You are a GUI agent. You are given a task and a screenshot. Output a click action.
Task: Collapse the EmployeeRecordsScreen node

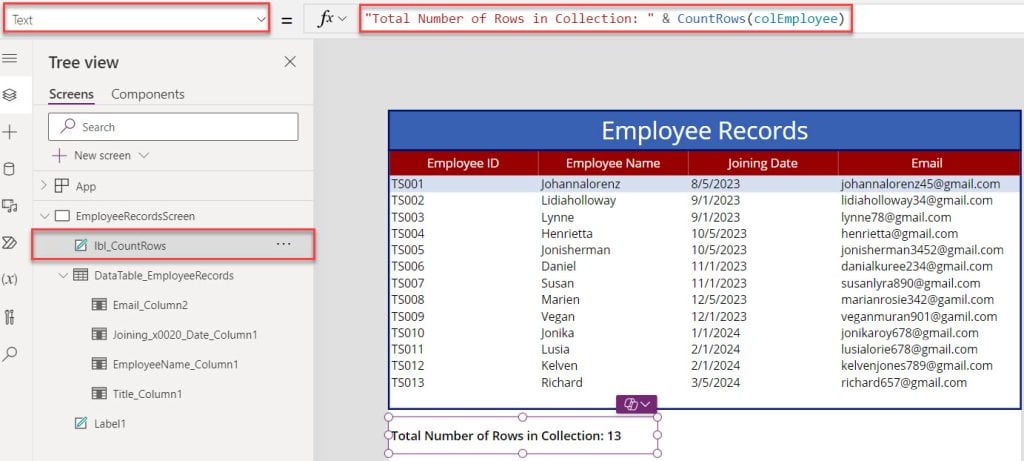pyautogui.click(x=44, y=216)
